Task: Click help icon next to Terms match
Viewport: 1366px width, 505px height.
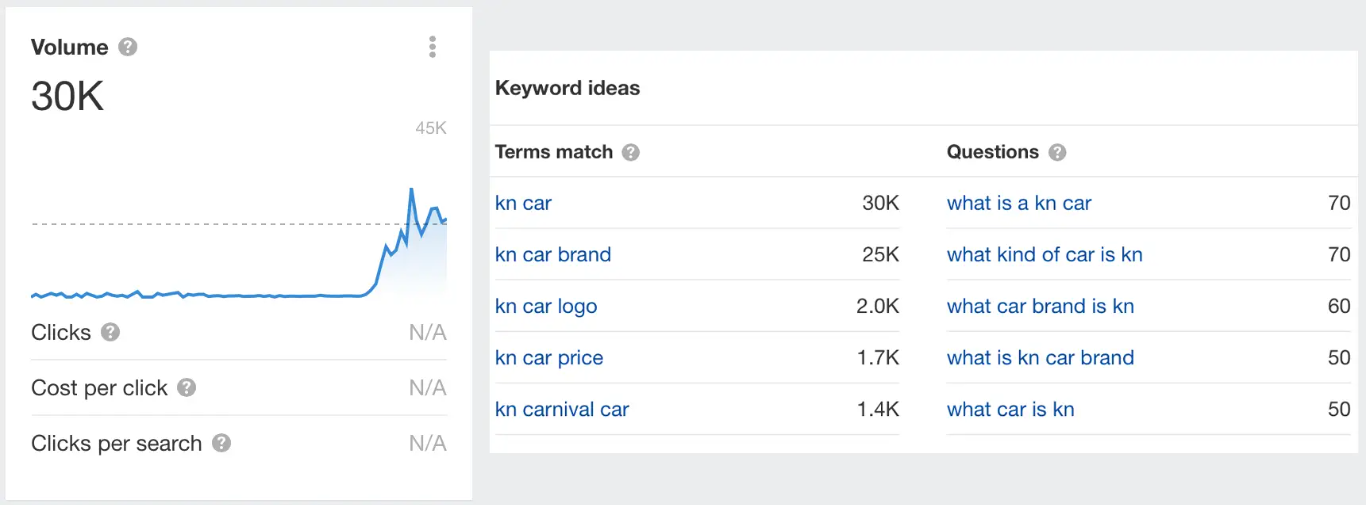Action: pyautogui.click(x=630, y=152)
